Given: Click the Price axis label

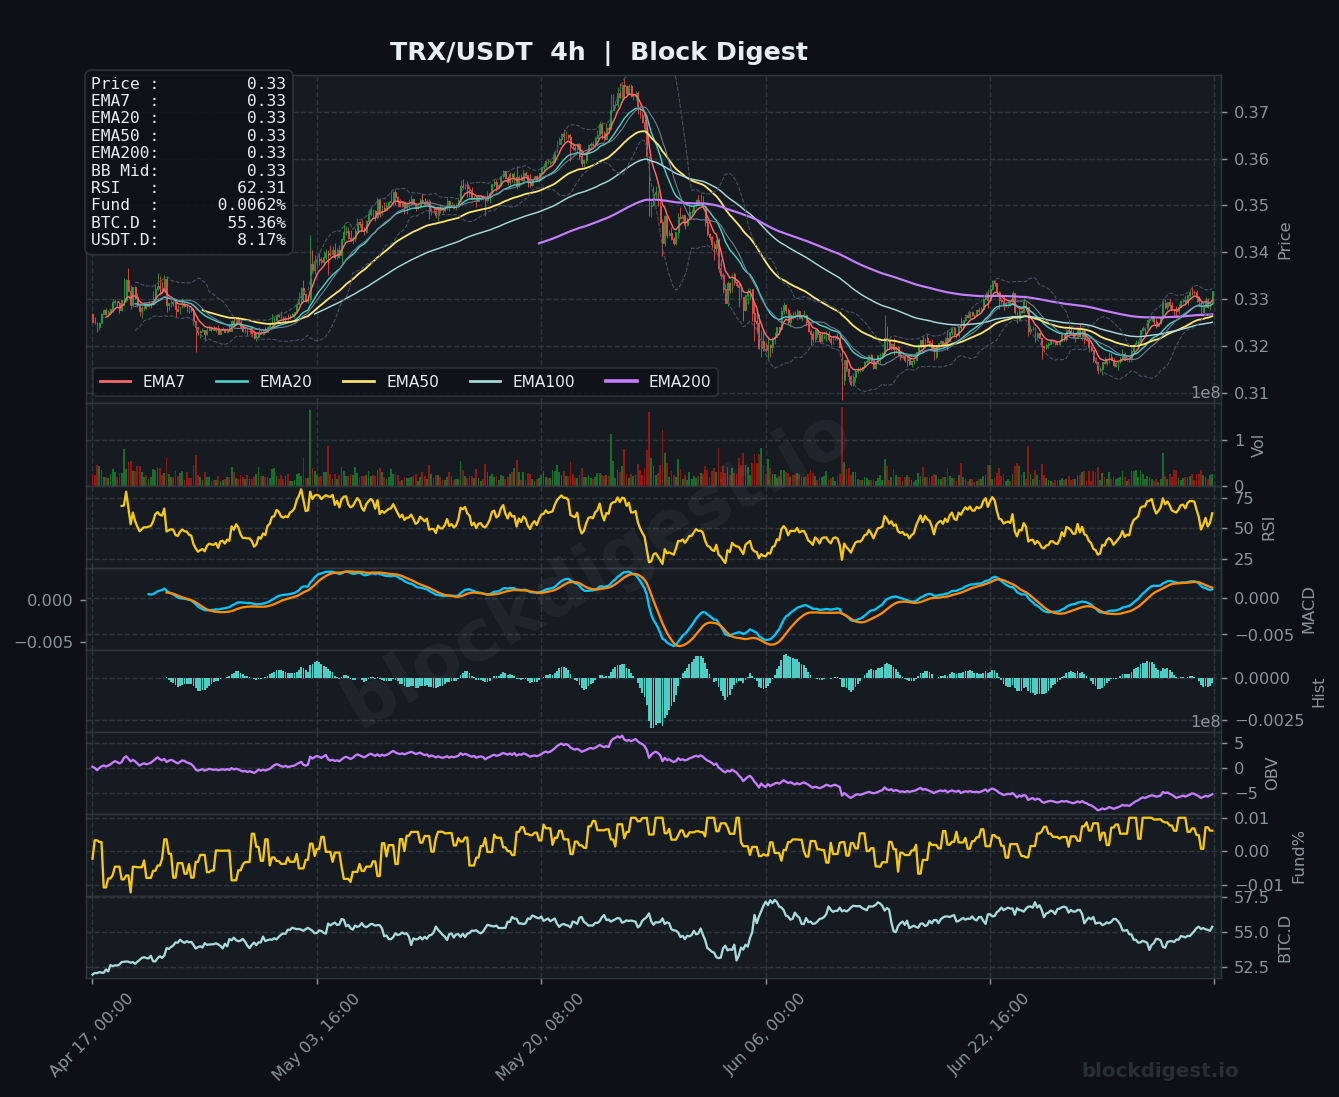Looking at the screenshot, I should [1285, 241].
